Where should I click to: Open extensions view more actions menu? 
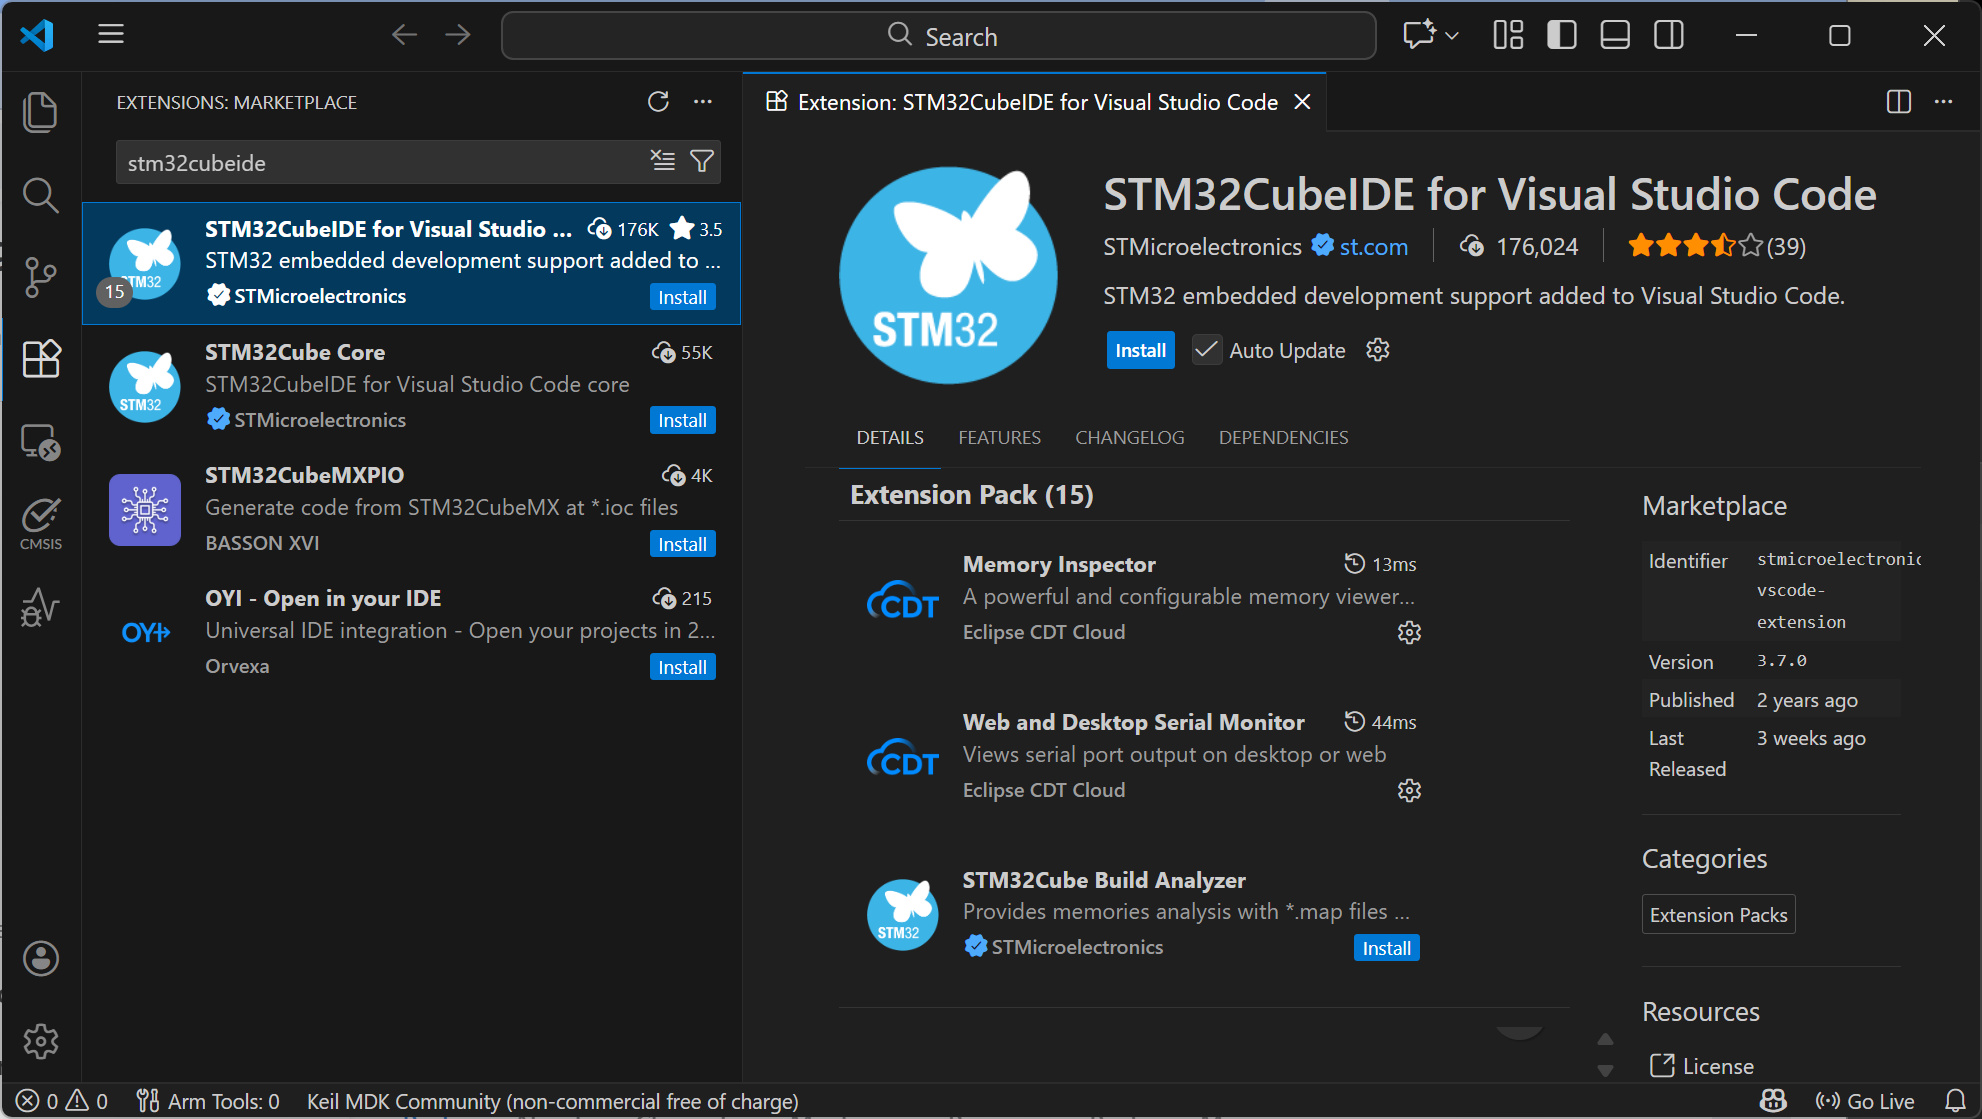point(703,102)
